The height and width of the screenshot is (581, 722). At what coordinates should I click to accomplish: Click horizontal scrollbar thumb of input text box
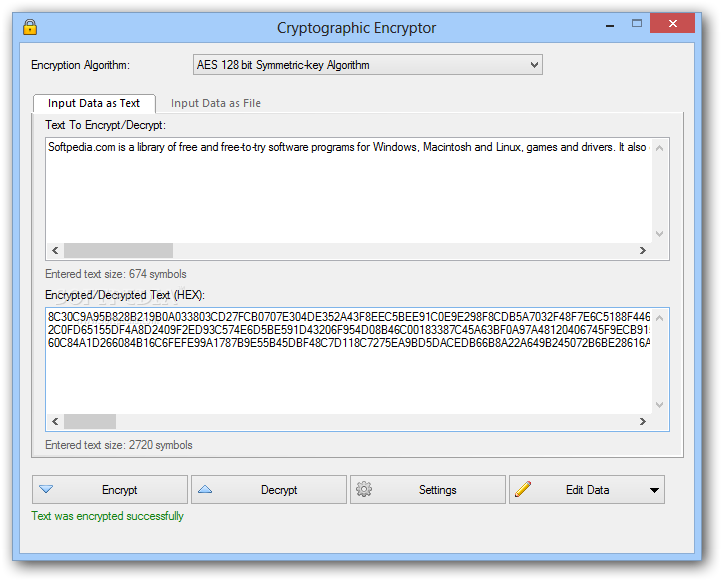point(118,250)
